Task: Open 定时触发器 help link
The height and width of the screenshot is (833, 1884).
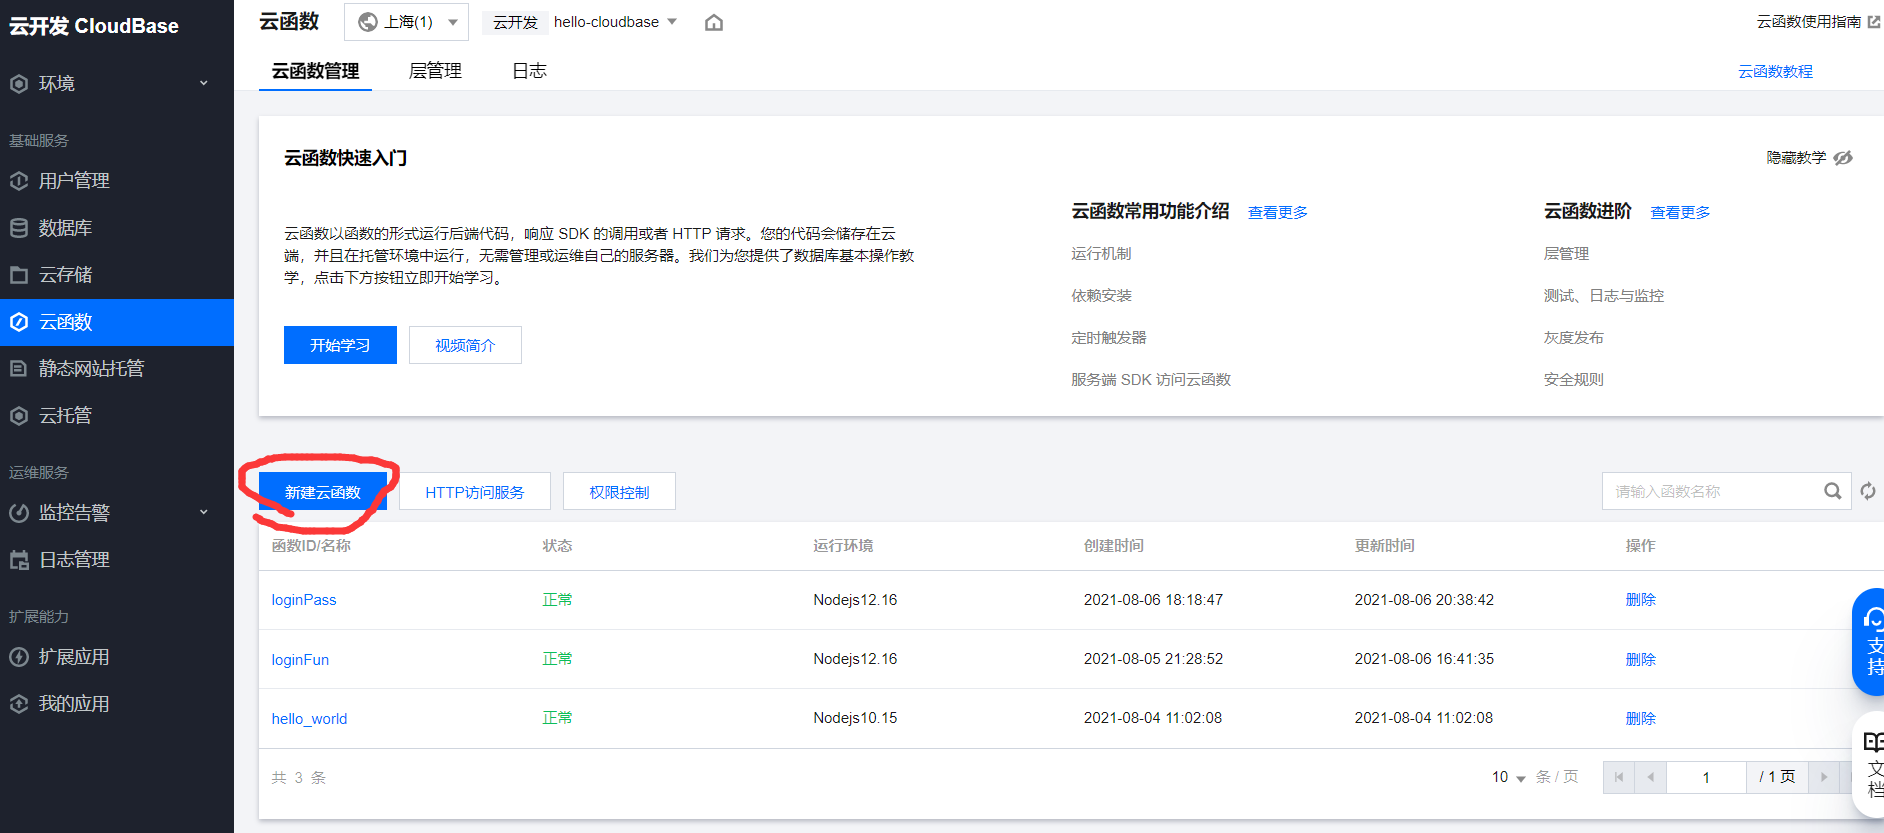Action: [1109, 338]
